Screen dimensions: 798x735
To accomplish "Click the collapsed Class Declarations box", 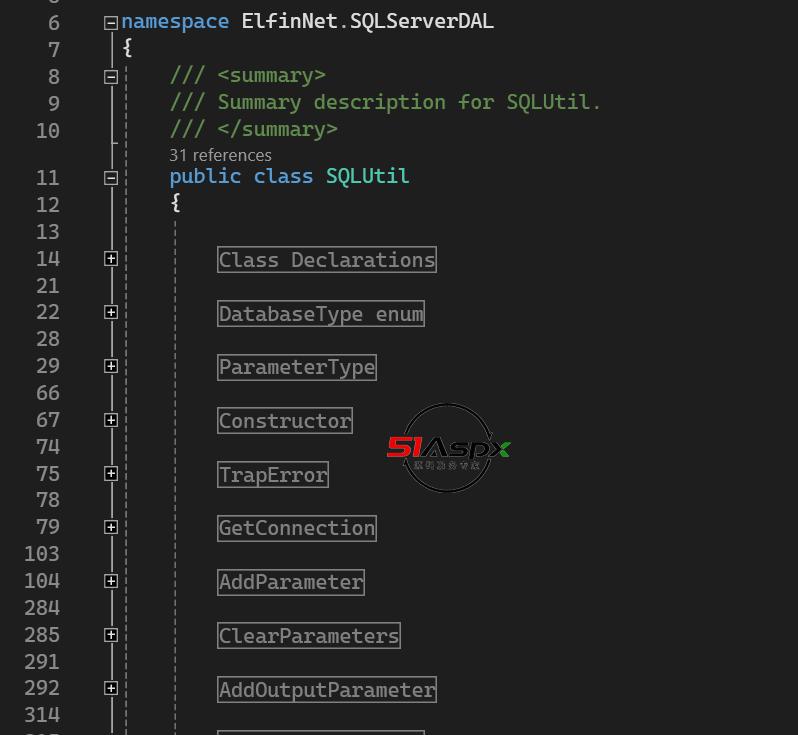I will tap(327, 260).
